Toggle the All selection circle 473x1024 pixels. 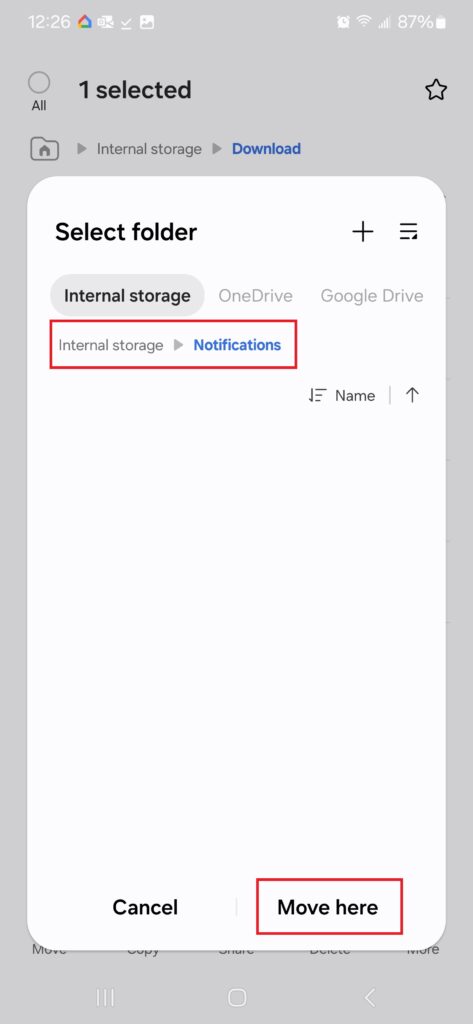39,84
